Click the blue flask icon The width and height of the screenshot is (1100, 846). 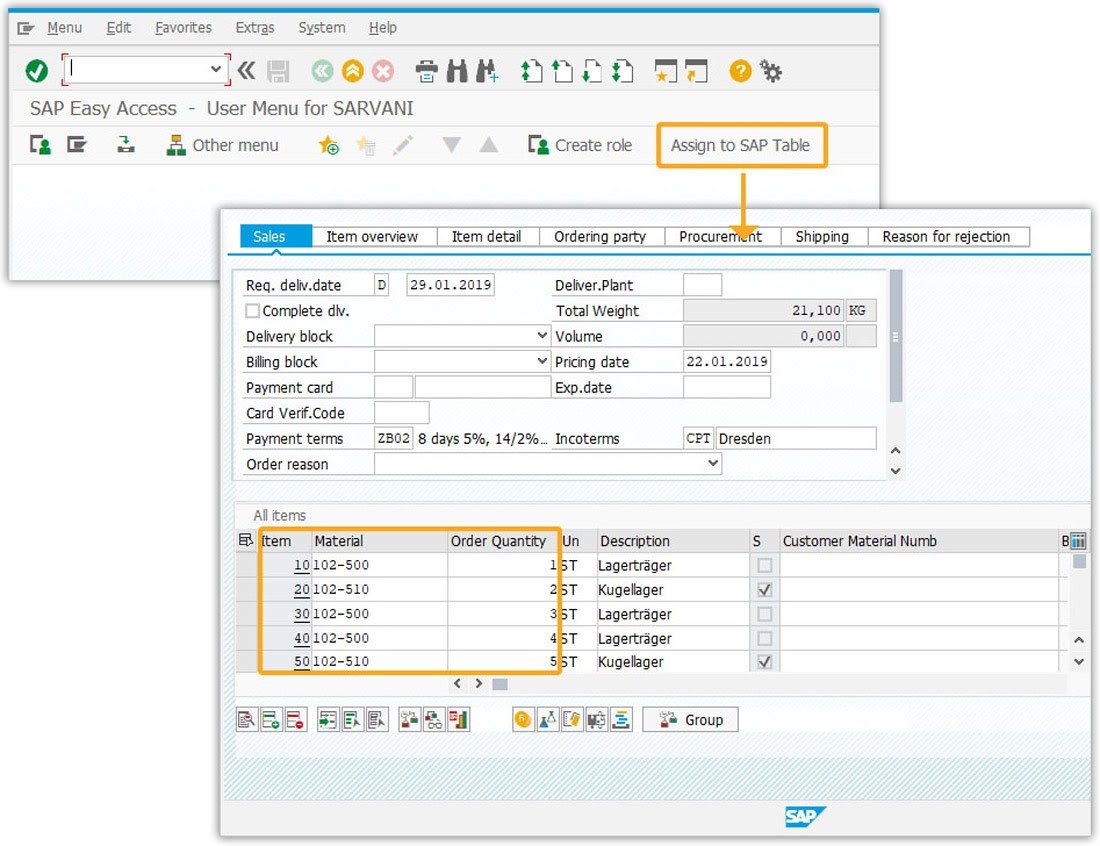click(x=547, y=720)
